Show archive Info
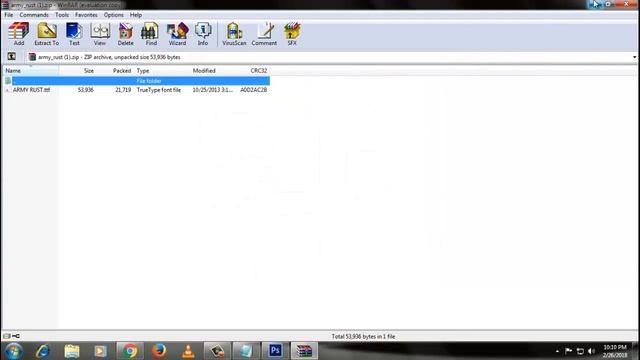640x360 pixels. pyautogui.click(x=203, y=34)
